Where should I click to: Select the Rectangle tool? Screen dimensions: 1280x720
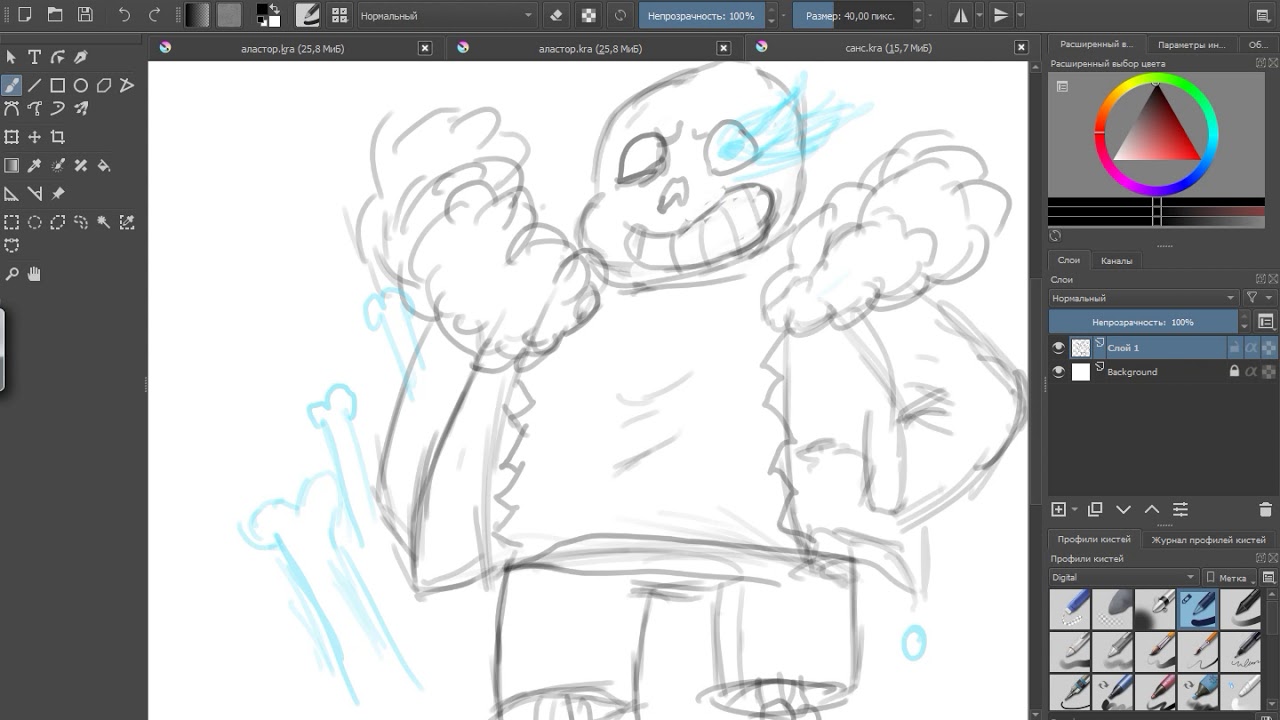pos(58,86)
